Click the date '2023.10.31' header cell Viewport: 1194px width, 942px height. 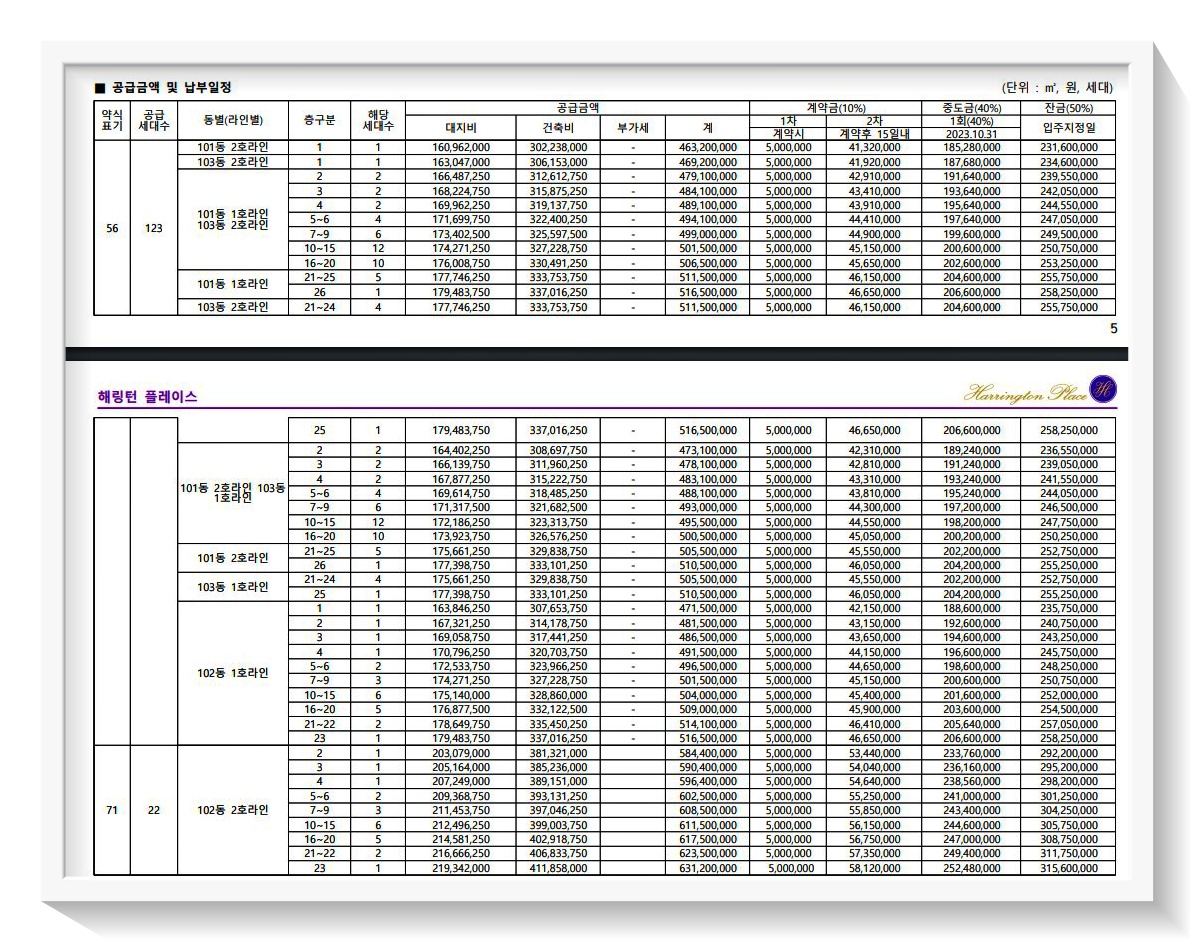[972, 134]
